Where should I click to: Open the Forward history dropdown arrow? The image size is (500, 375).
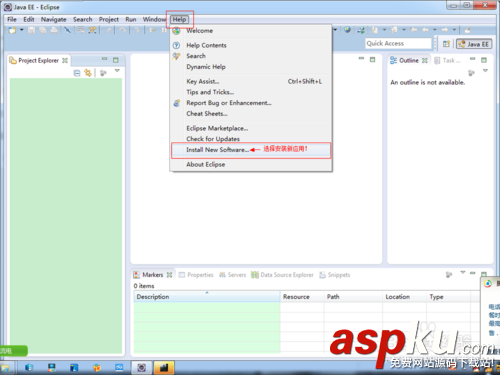tap(454, 30)
